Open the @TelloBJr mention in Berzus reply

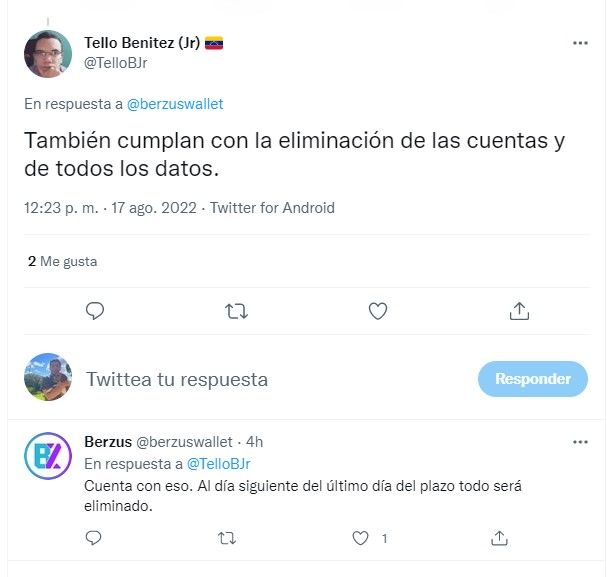pyautogui.click(x=219, y=464)
